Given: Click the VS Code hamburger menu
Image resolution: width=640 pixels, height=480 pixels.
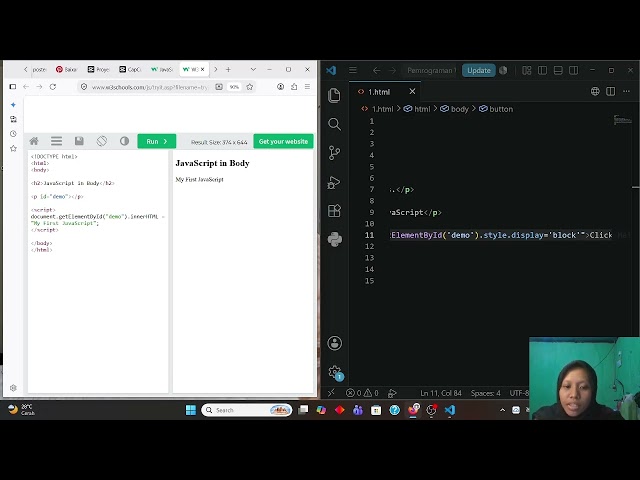Looking at the screenshot, I should tap(353, 70).
